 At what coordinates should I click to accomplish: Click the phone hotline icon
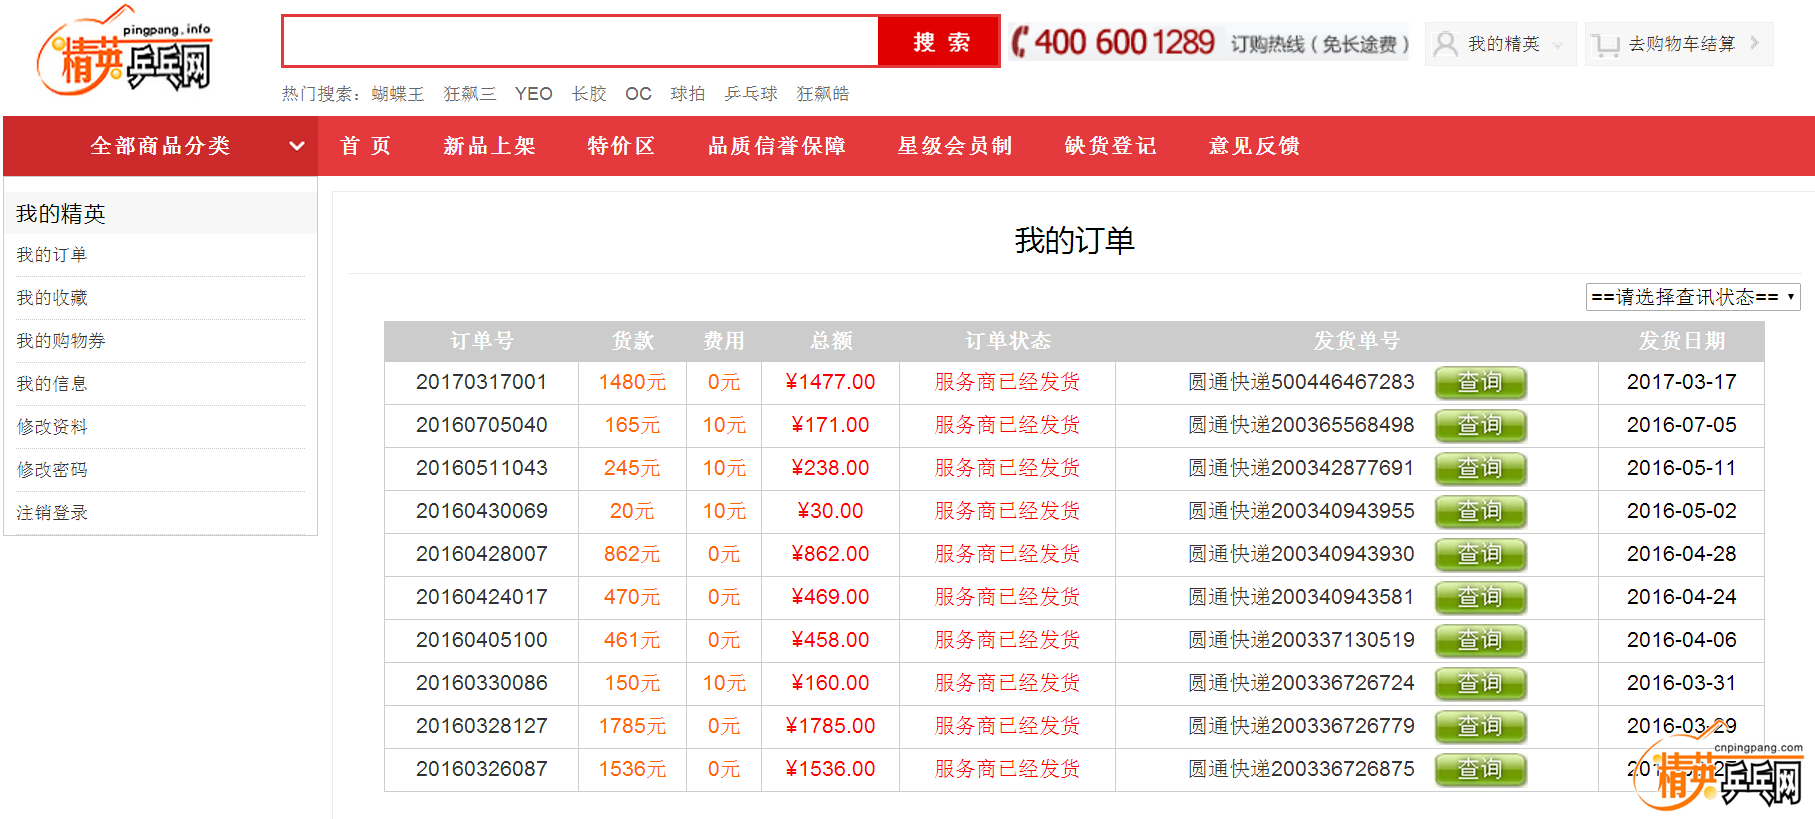[x=1020, y=42]
